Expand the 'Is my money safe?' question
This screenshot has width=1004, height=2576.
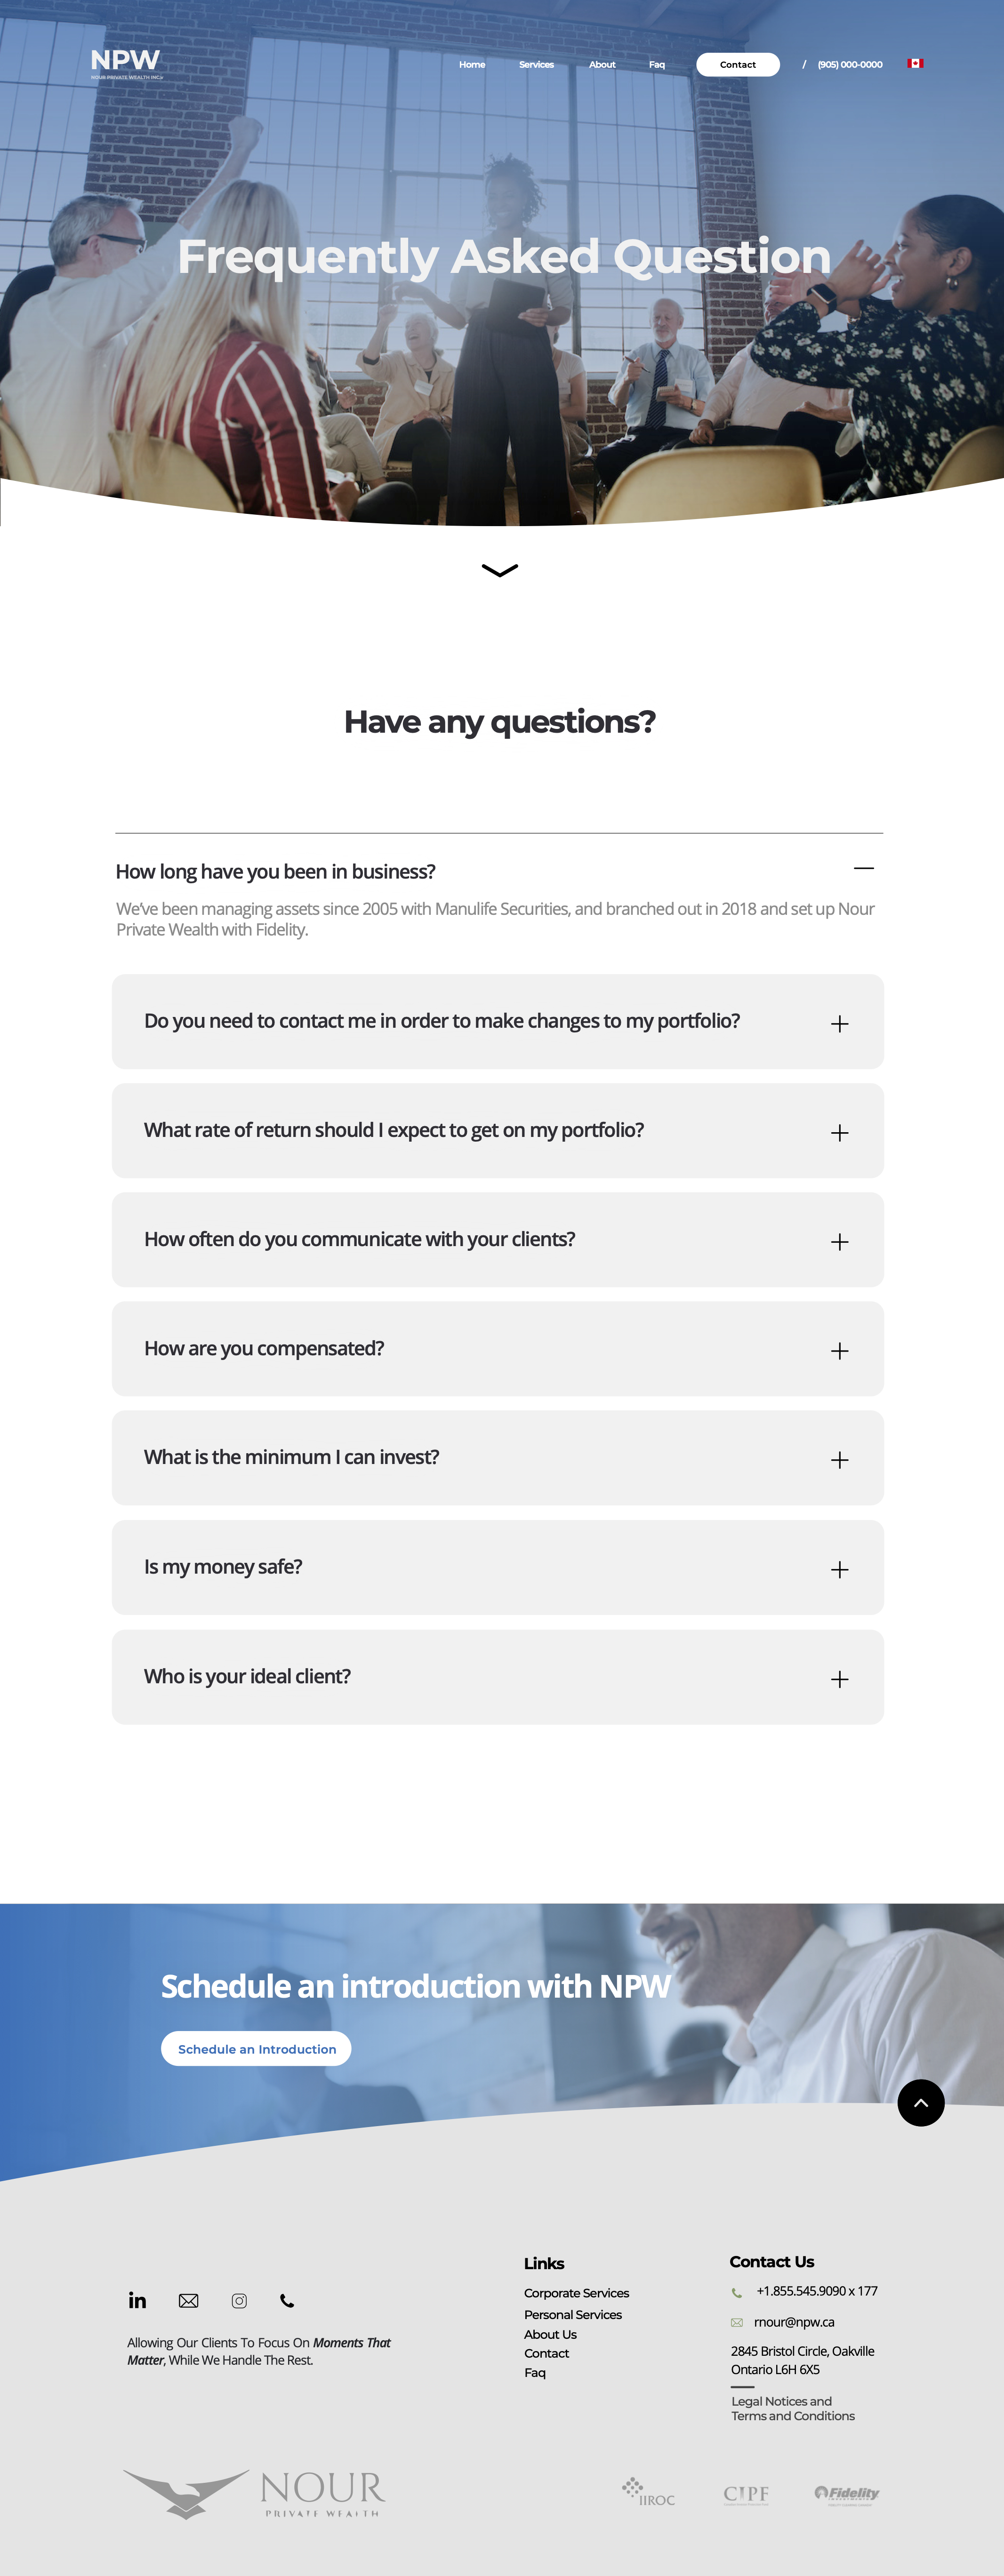pos(839,1569)
